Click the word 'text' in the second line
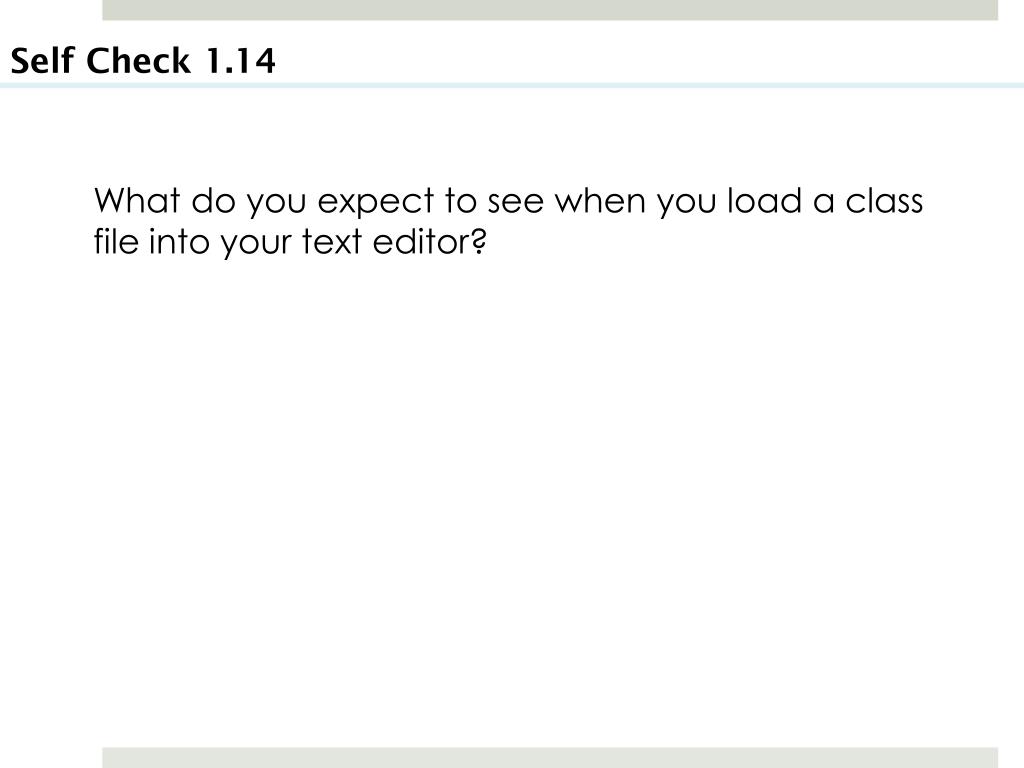This screenshot has height=768, width=1024. point(332,242)
